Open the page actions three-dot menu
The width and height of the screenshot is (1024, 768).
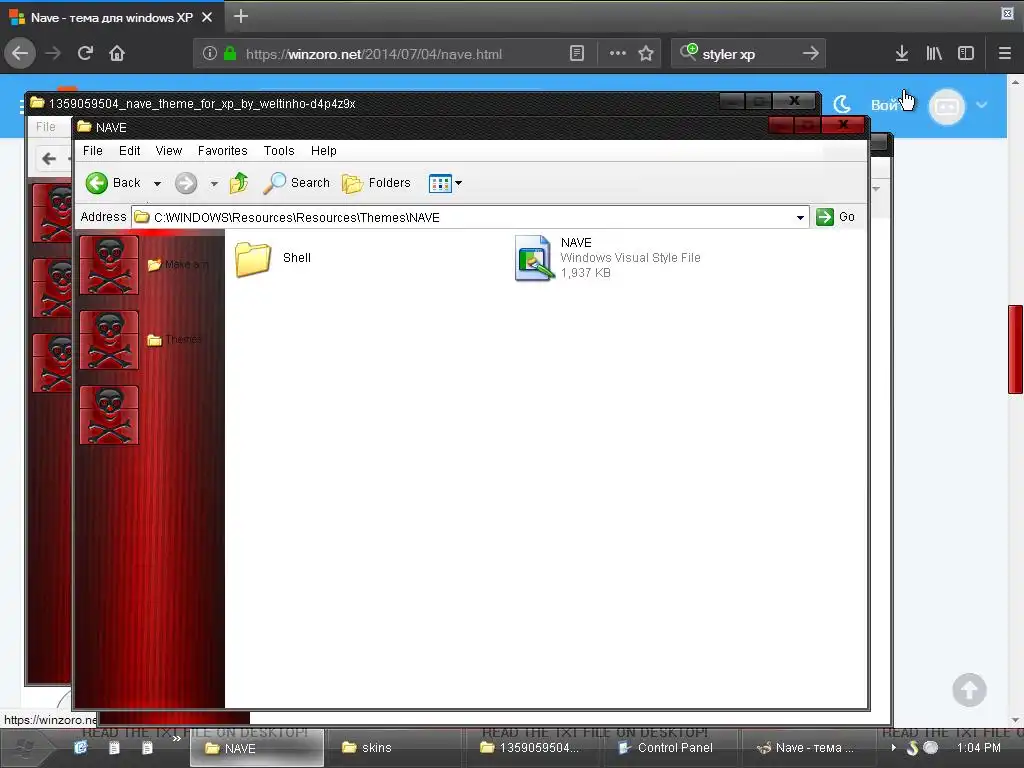tap(618, 54)
